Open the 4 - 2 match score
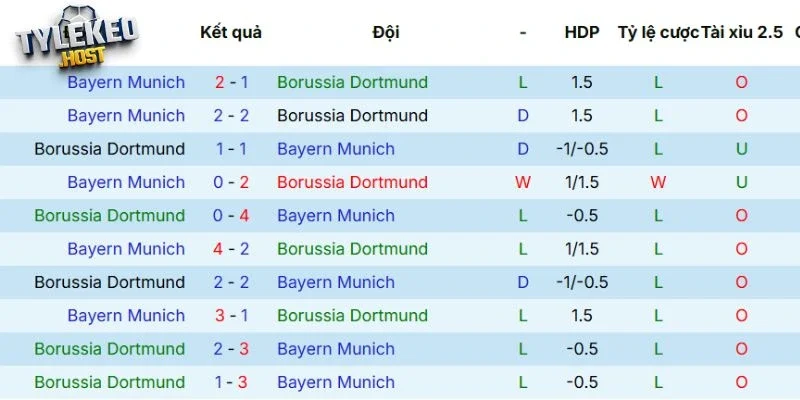 point(231,249)
